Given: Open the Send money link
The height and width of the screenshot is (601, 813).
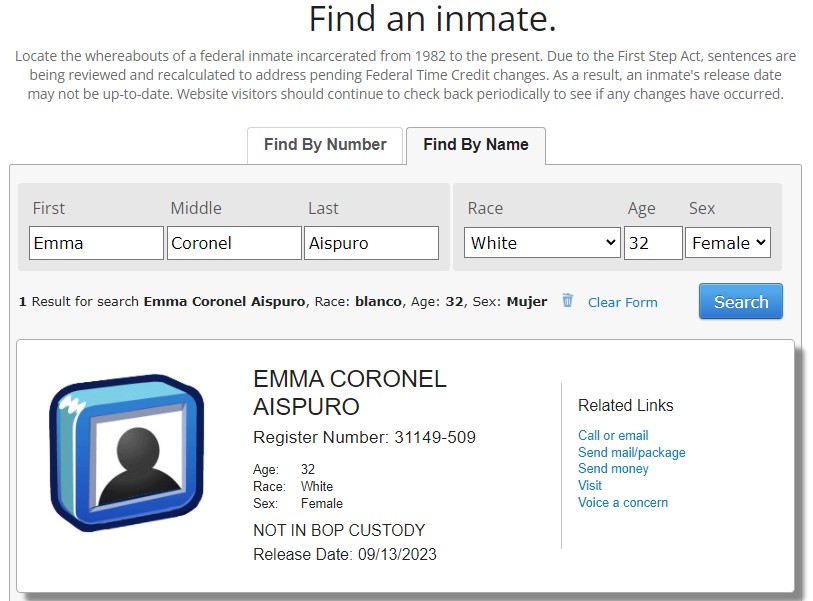Looking at the screenshot, I should pyautogui.click(x=613, y=469).
